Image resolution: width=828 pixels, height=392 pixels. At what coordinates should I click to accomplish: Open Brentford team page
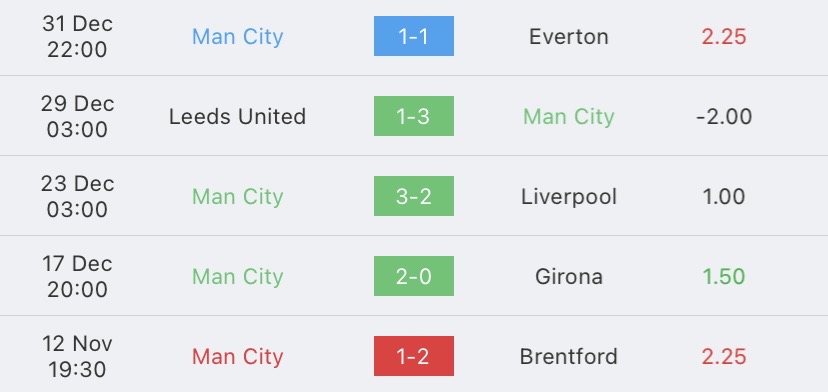click(569, 357)
